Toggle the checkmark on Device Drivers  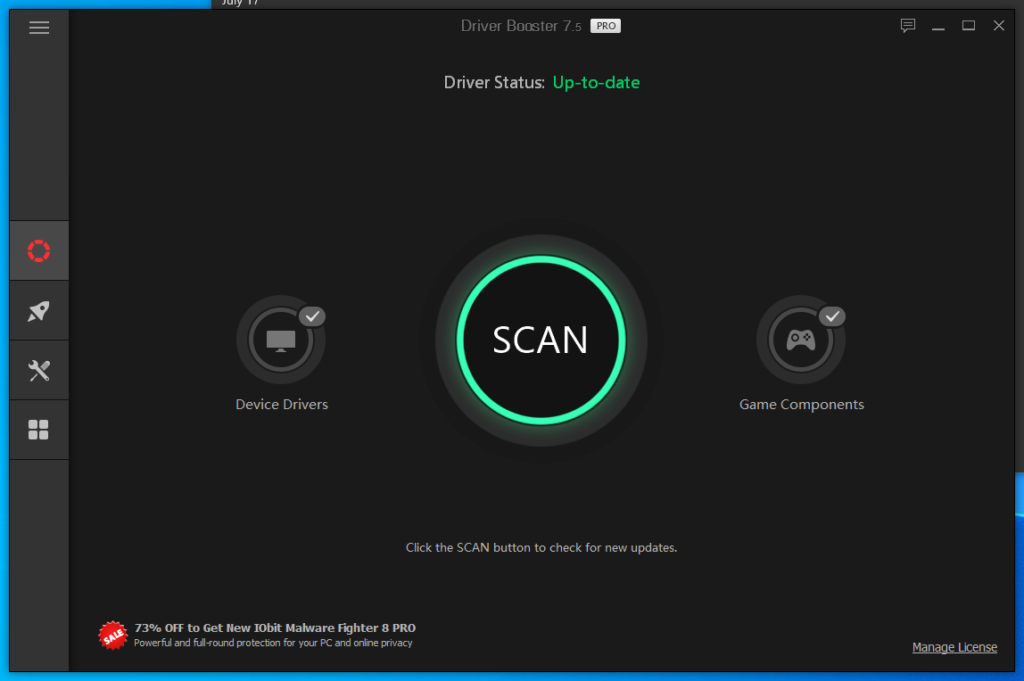312,315
